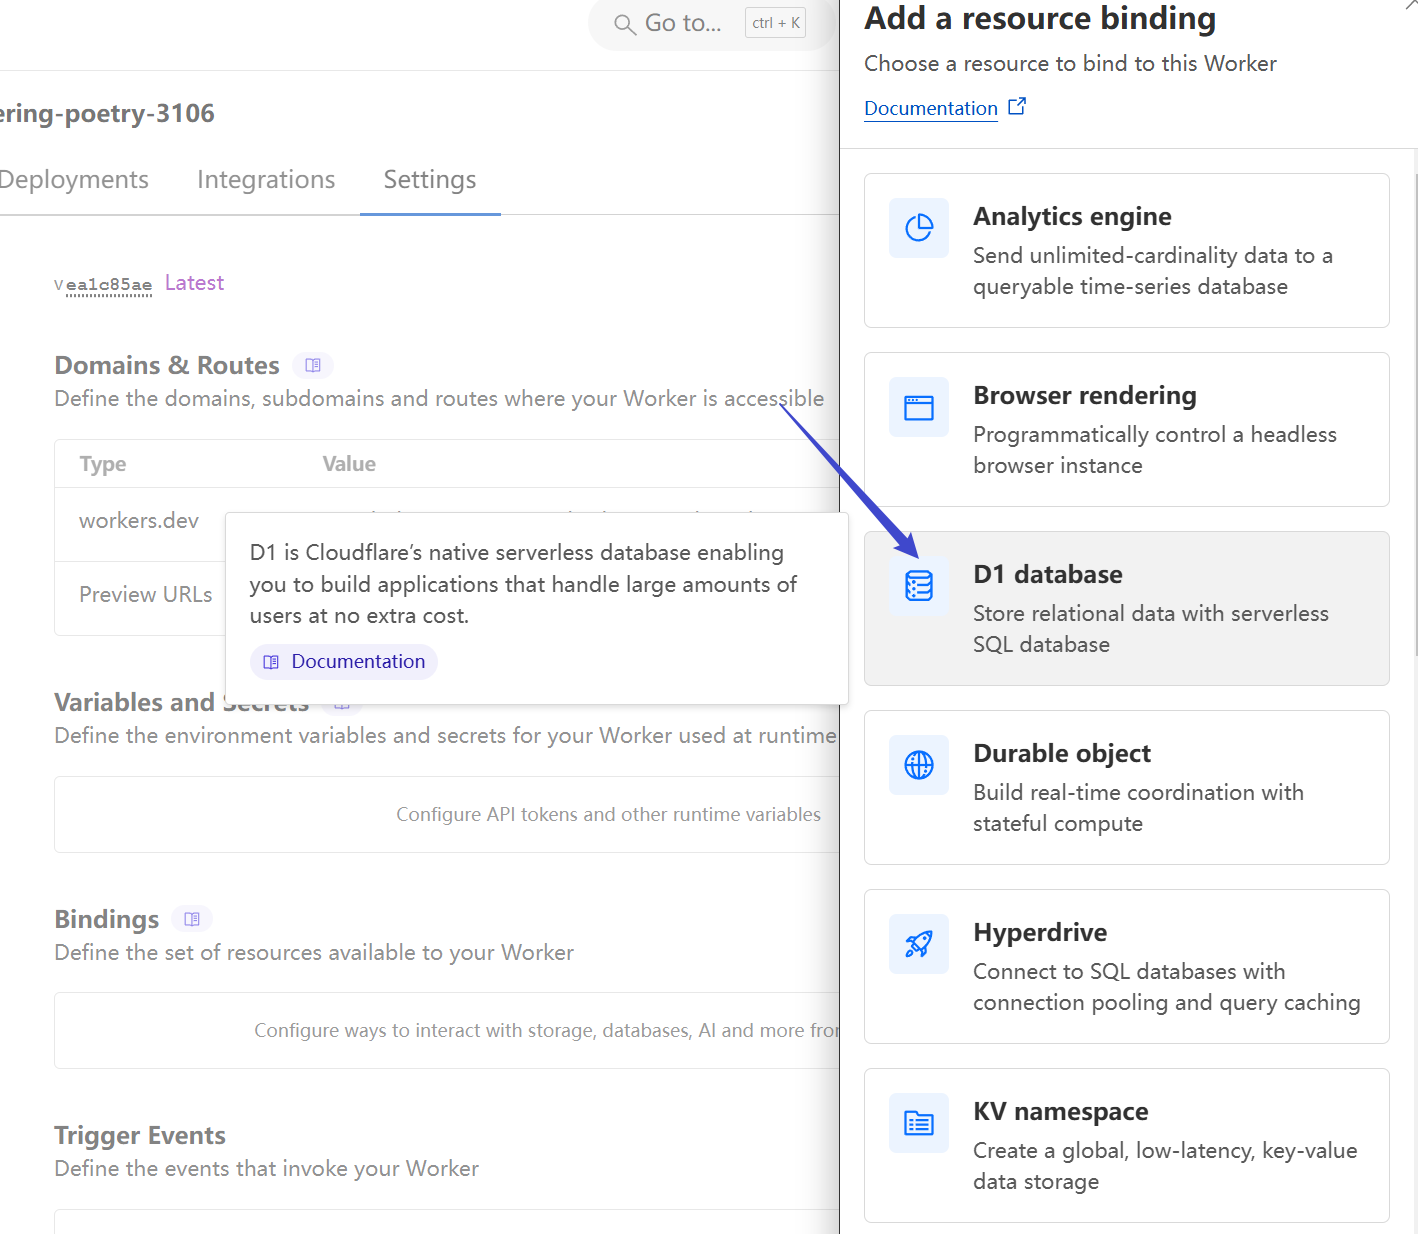The width and height of the screenshot is (1418, 1234).
Task: Click the external link icon beside Documentation
Action: (x=1017, y=106)
